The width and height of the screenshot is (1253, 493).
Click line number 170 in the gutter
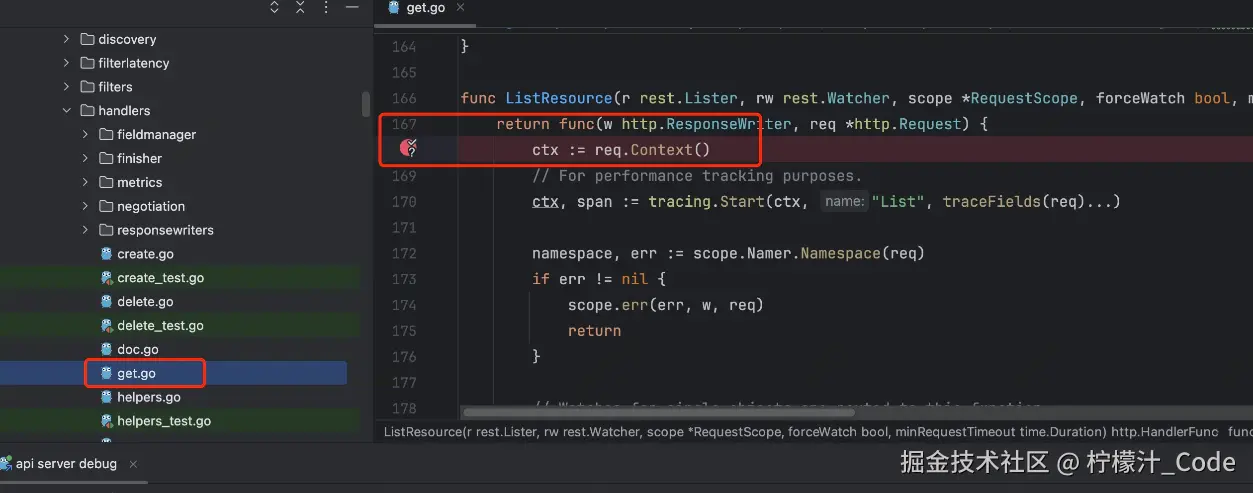[404, 202]
